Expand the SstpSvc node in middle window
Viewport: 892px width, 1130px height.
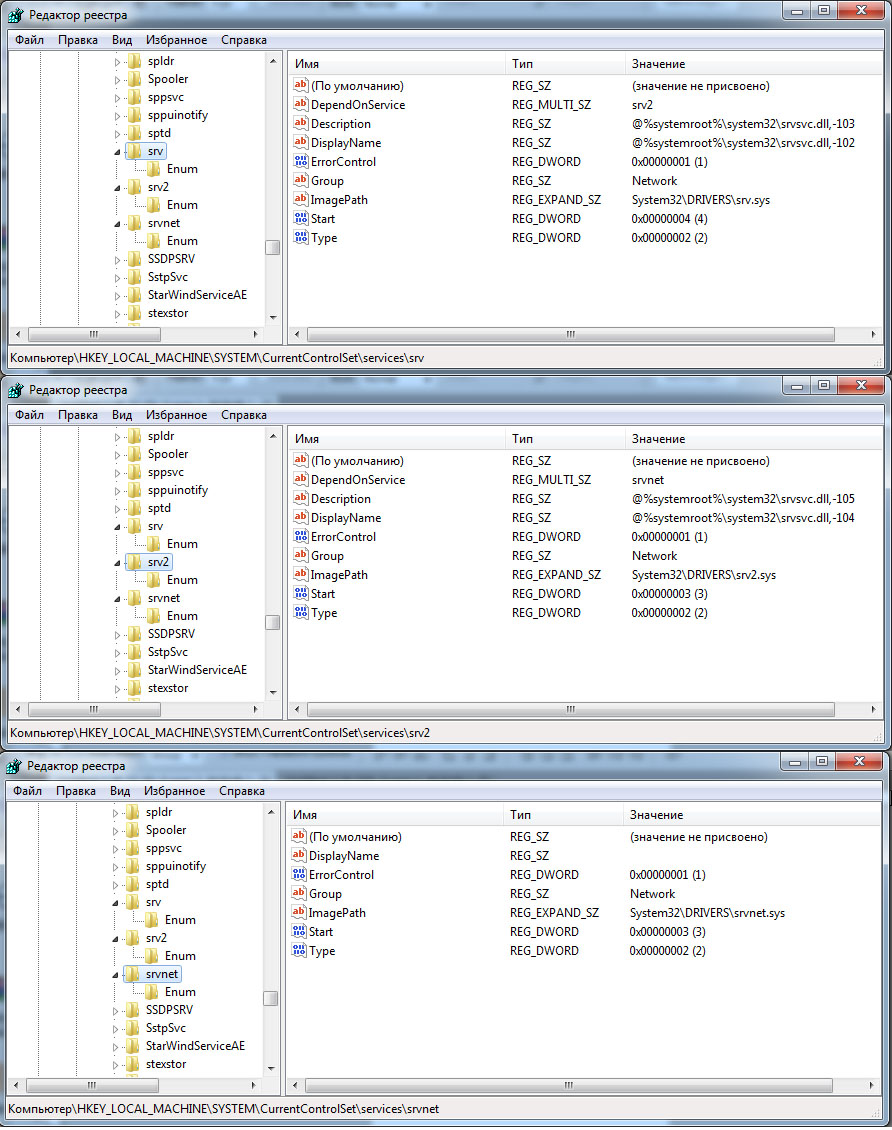pyautogui.click(x=117, y=653)
